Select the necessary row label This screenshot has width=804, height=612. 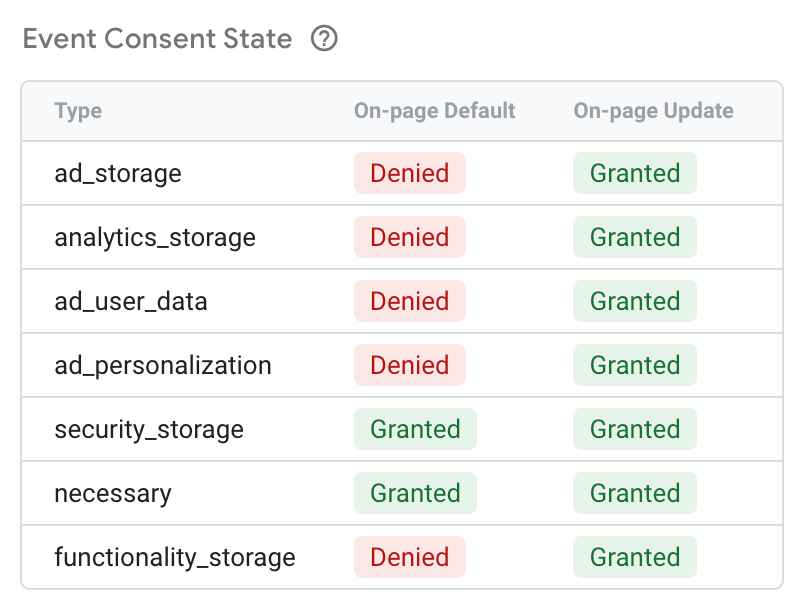click(x=113, y=493)
